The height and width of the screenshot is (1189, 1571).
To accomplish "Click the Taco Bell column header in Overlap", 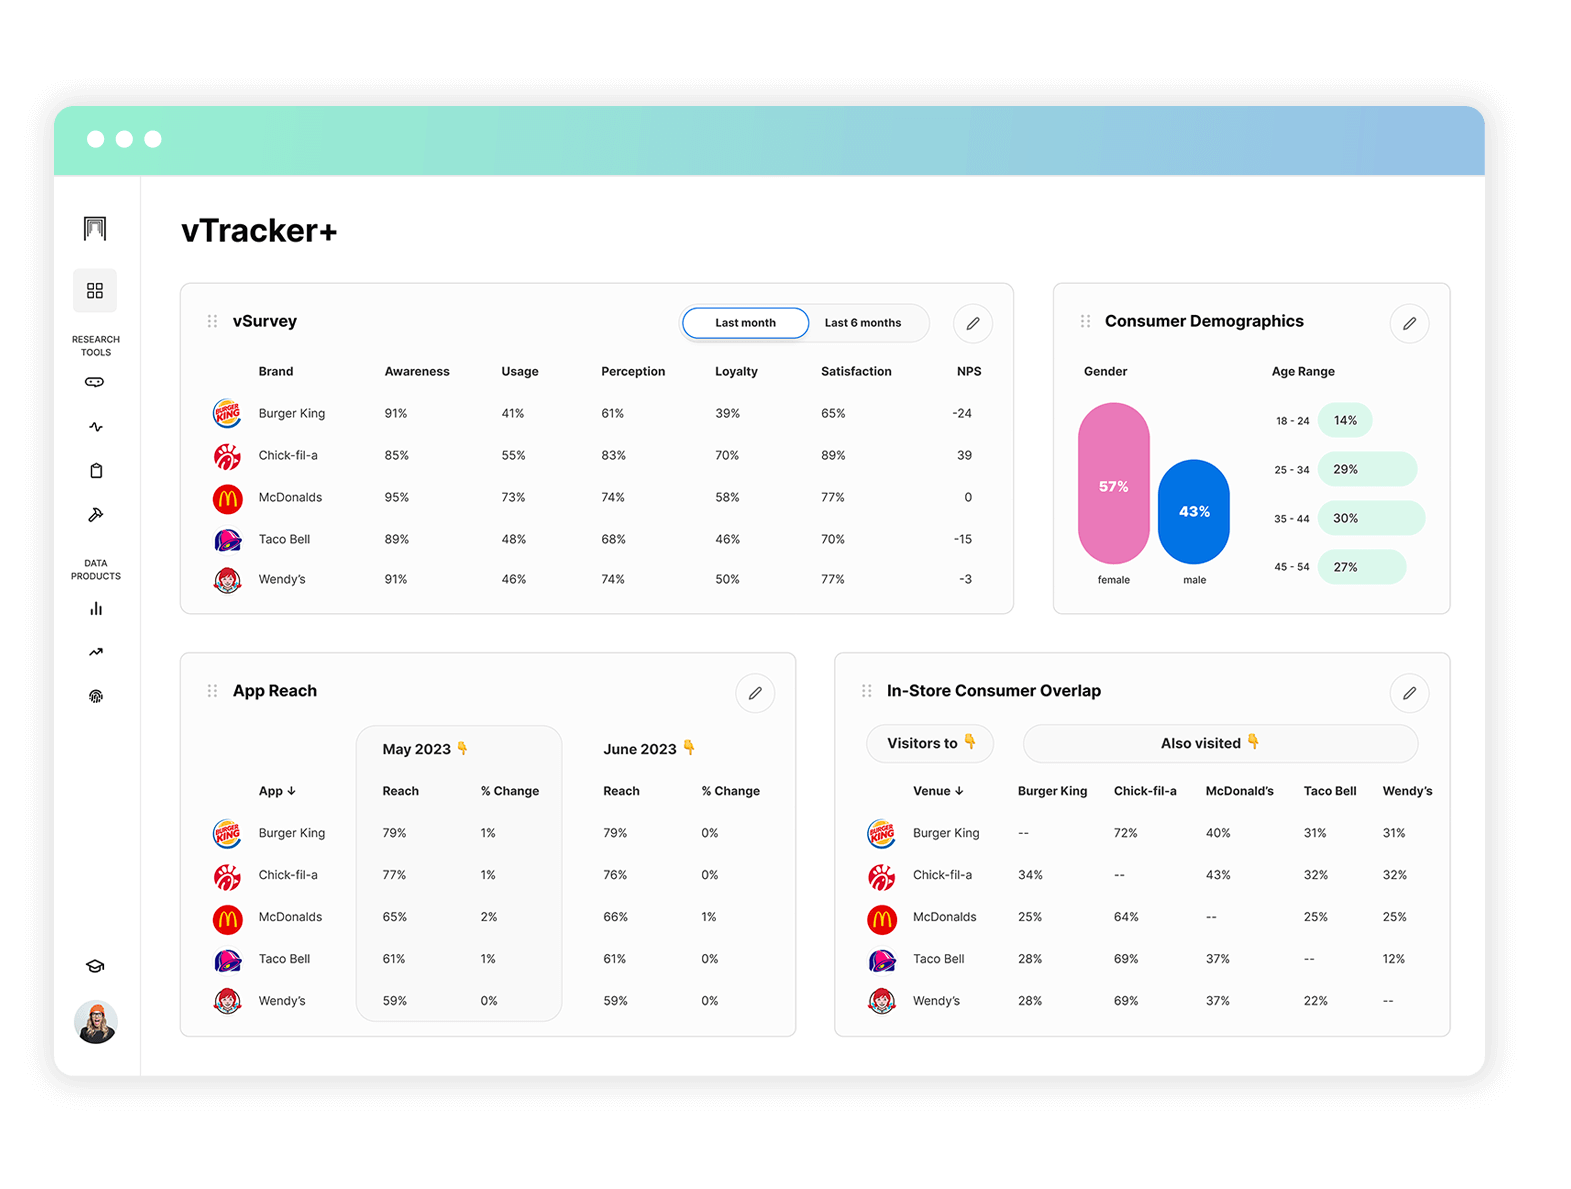I will coord(1330,791).
